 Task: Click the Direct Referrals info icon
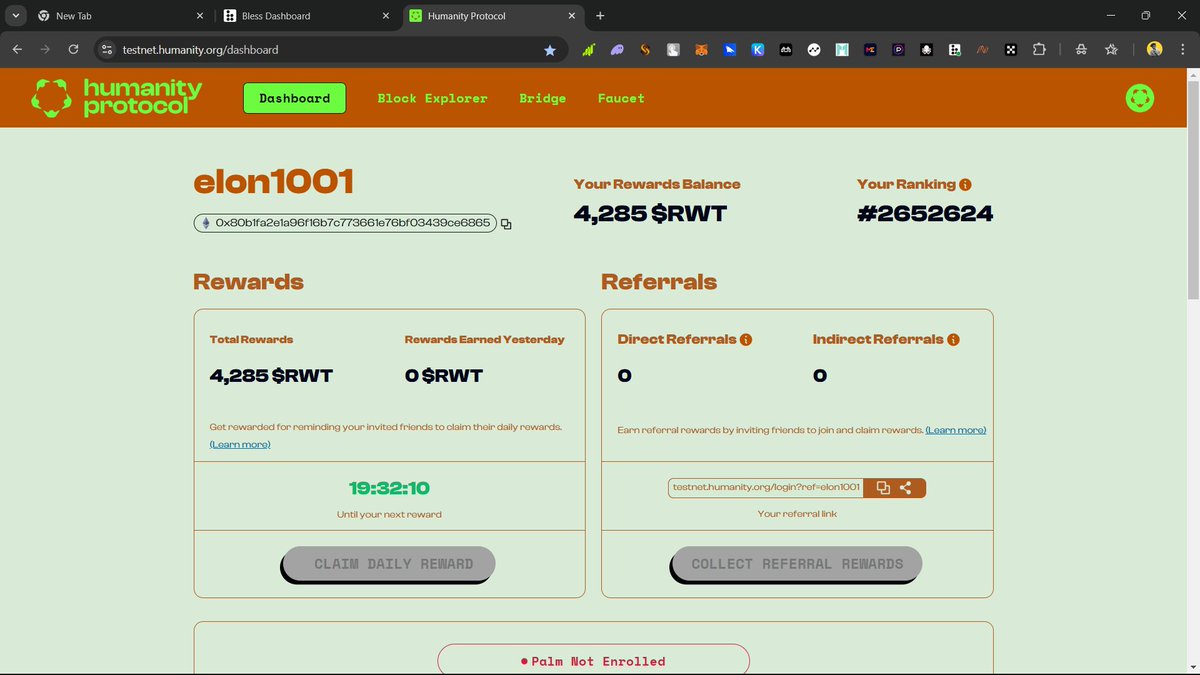point(746,340)
